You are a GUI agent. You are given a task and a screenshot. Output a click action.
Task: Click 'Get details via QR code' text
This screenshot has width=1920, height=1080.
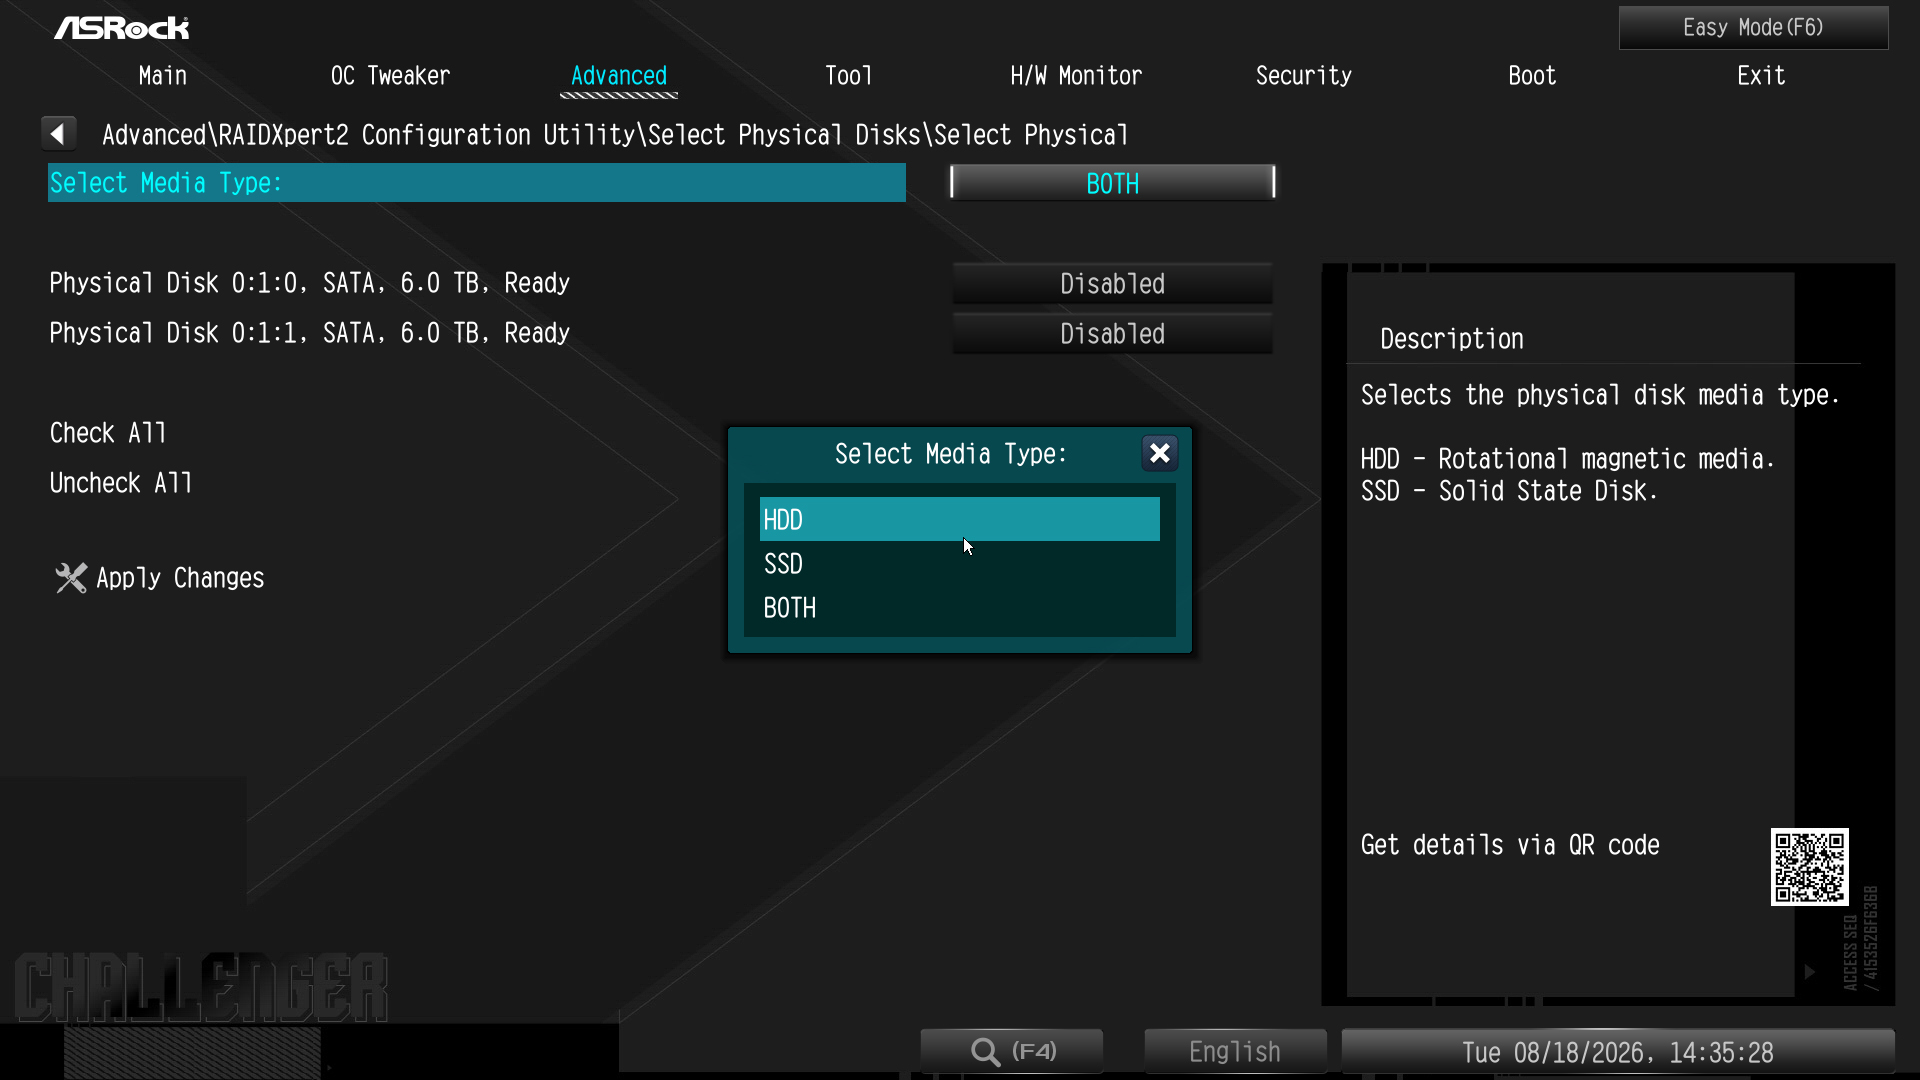point(1510,845)
